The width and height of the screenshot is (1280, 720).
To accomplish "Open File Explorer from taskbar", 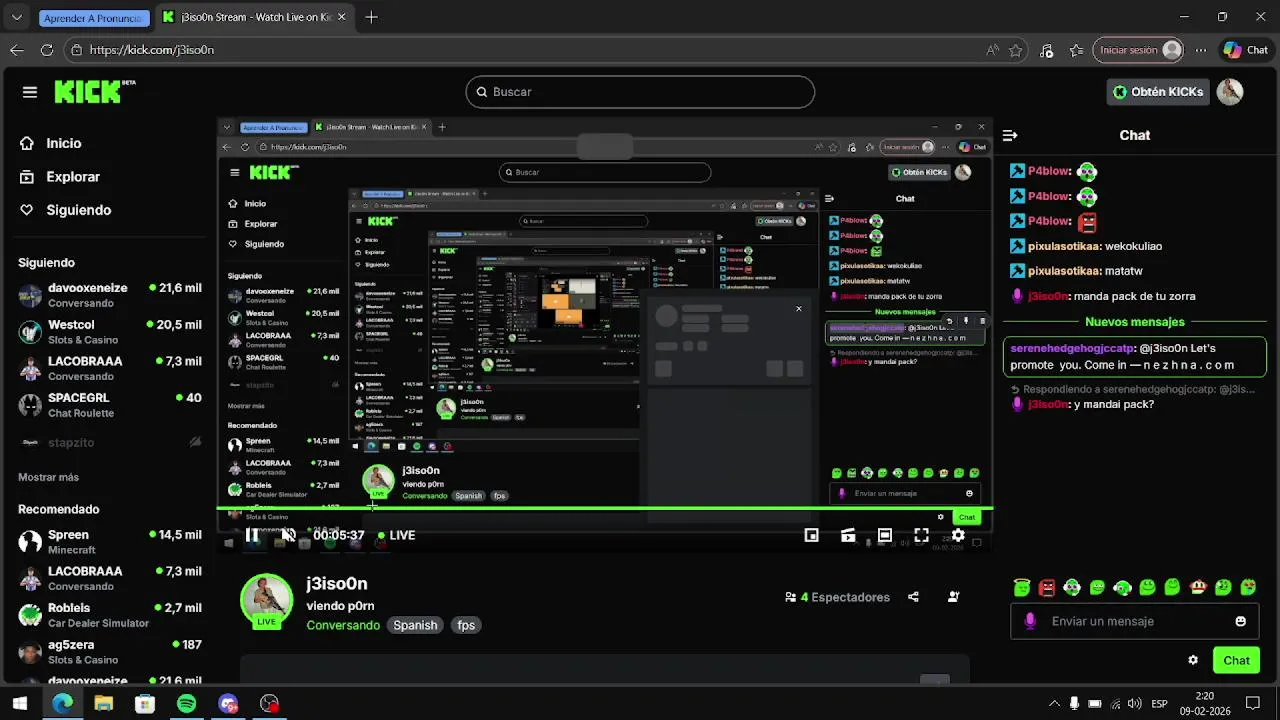I will pos(104,704).
